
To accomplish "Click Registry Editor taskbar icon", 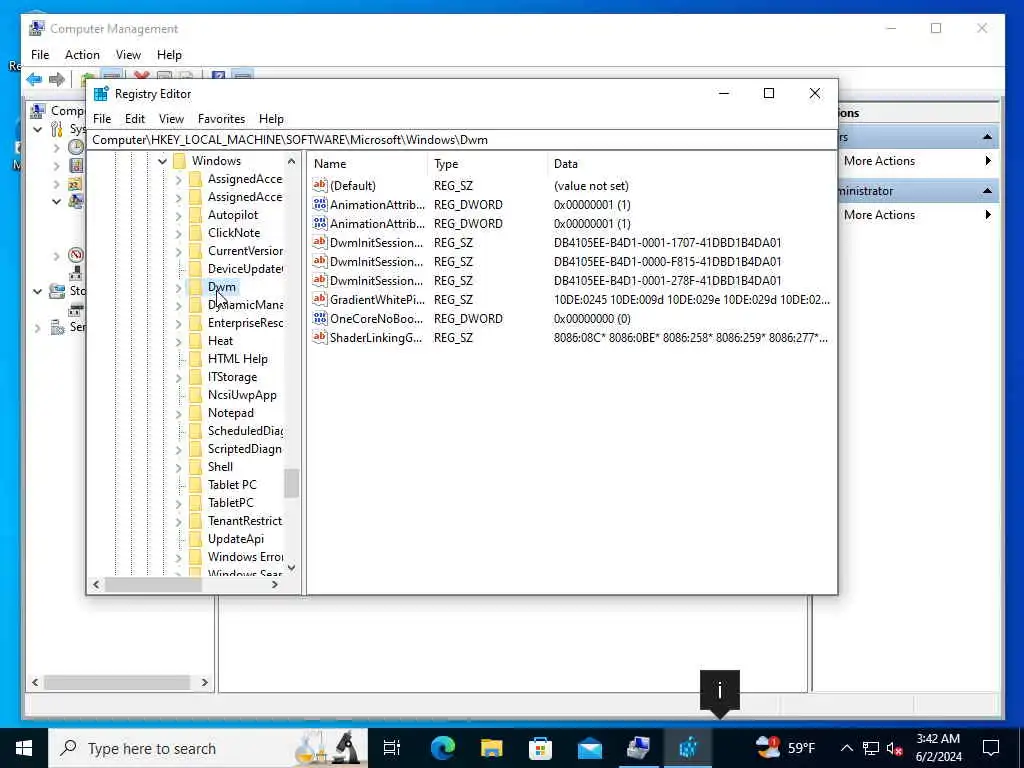I will tap(688, 748).
